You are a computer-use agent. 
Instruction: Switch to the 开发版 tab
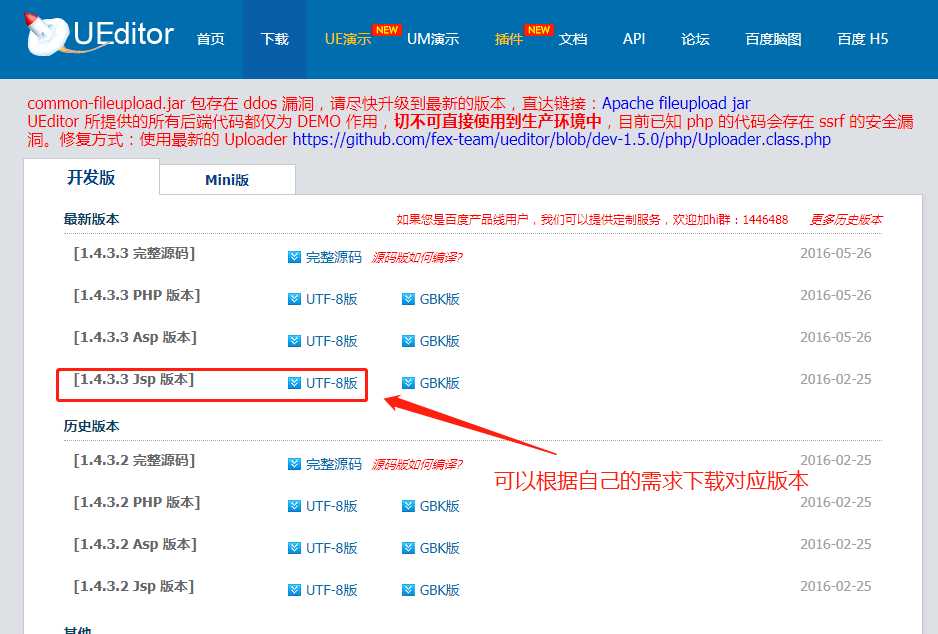91,177
